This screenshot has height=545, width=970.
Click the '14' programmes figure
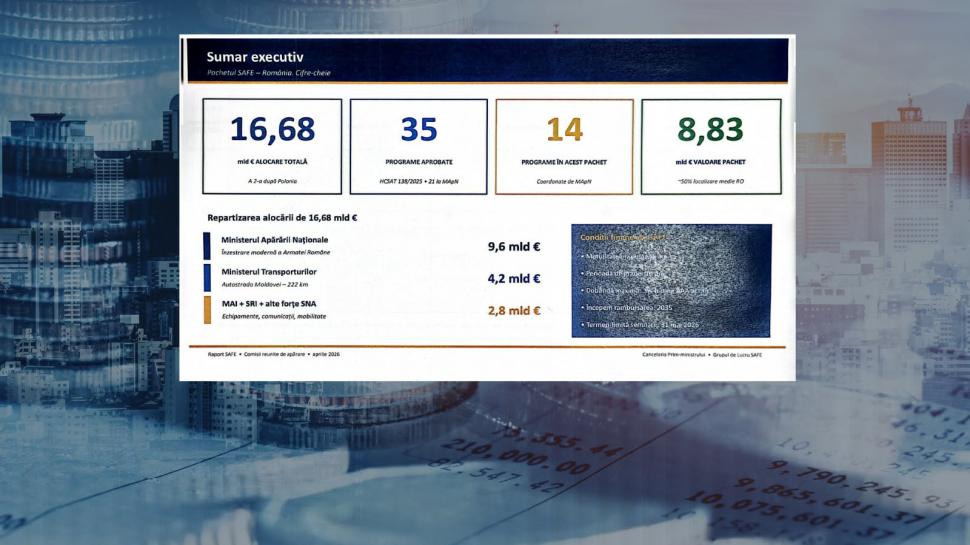(x=564, y=129)
